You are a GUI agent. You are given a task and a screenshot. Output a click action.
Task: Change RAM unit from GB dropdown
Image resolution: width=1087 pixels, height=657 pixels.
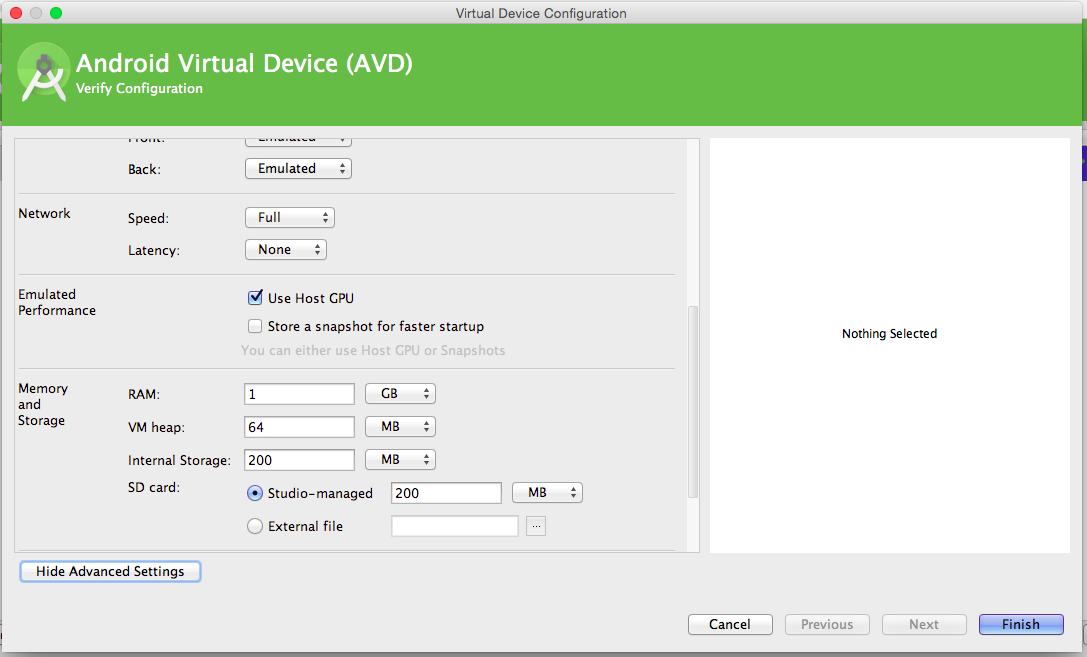[x=401, y=394]
